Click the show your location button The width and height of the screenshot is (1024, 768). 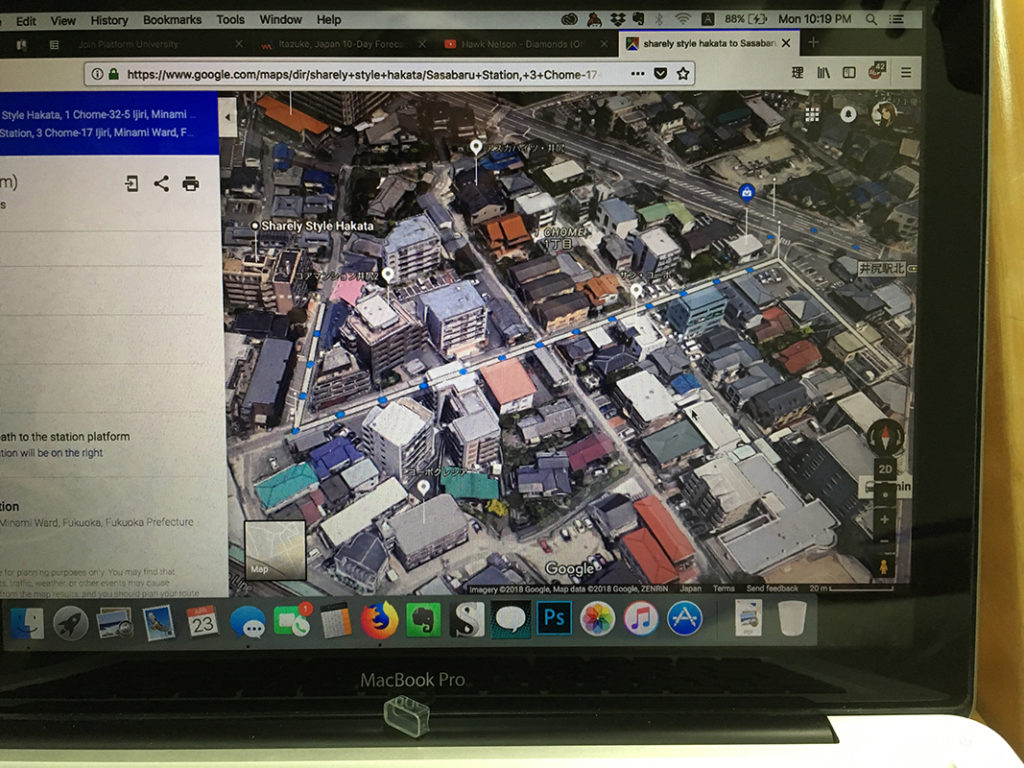click(x=885, y=494)
